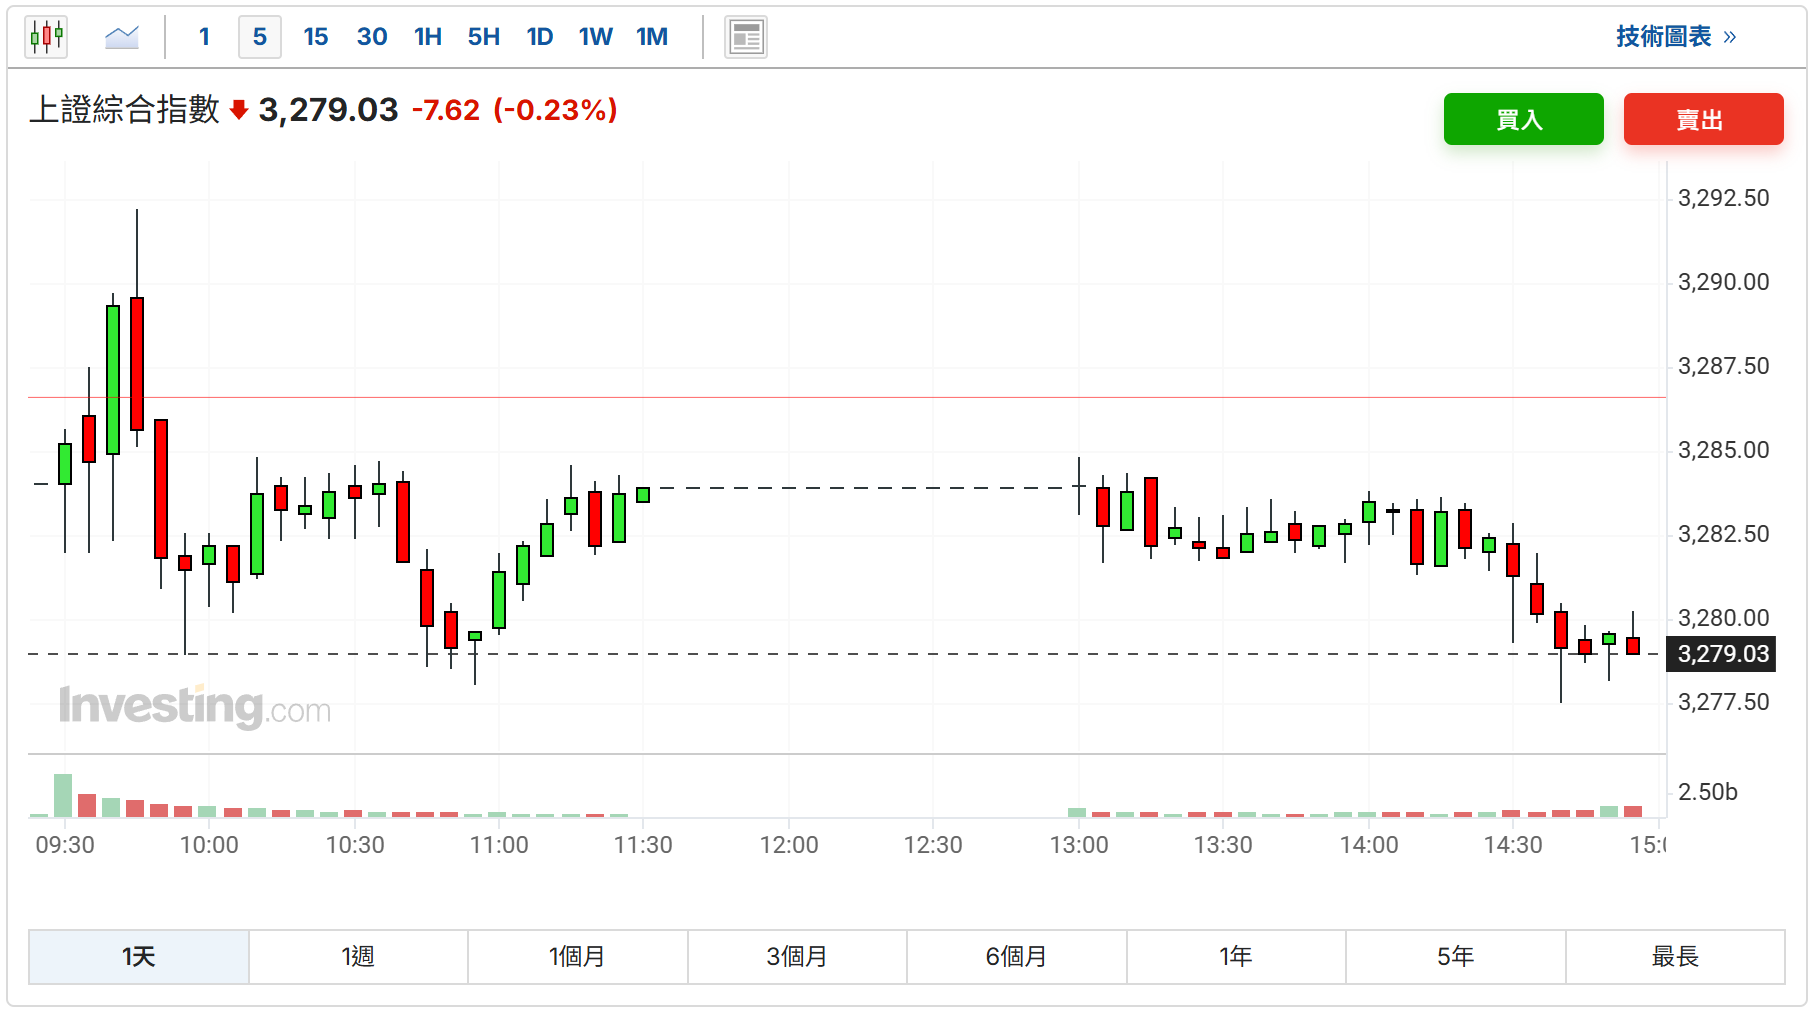
Task: Select the 6個月 range tab
Action: (1017, 957)
